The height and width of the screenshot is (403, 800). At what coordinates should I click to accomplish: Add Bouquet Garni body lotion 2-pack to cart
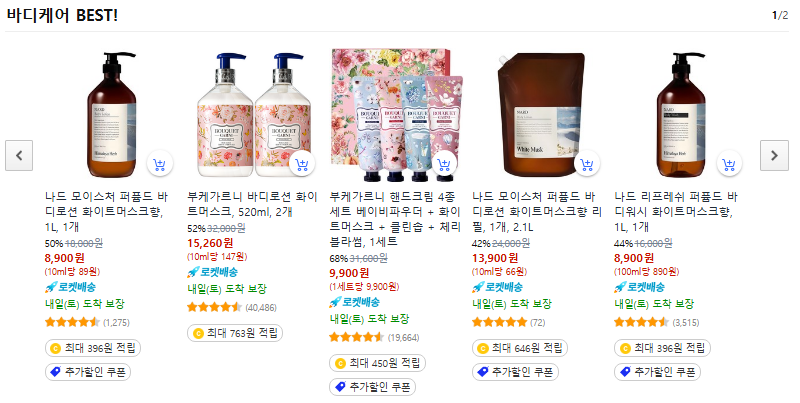coord(302,164)
